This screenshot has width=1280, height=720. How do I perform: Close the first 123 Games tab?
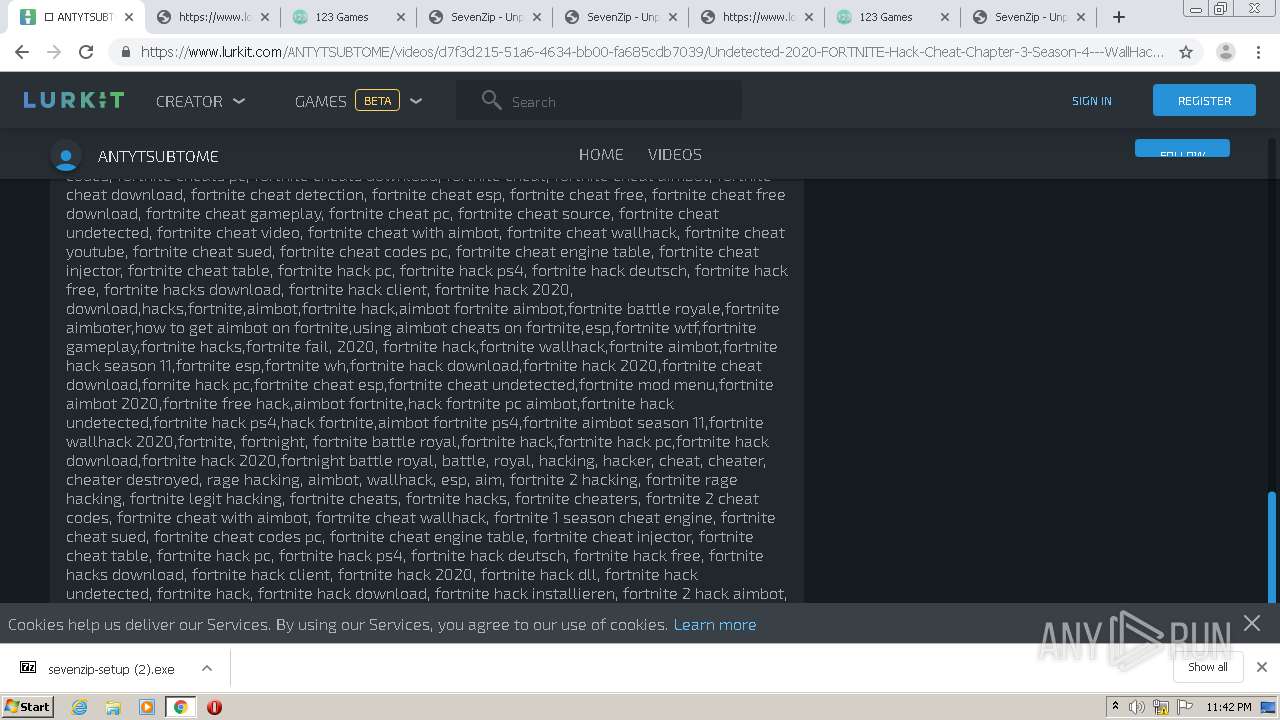tap(401, 17)
